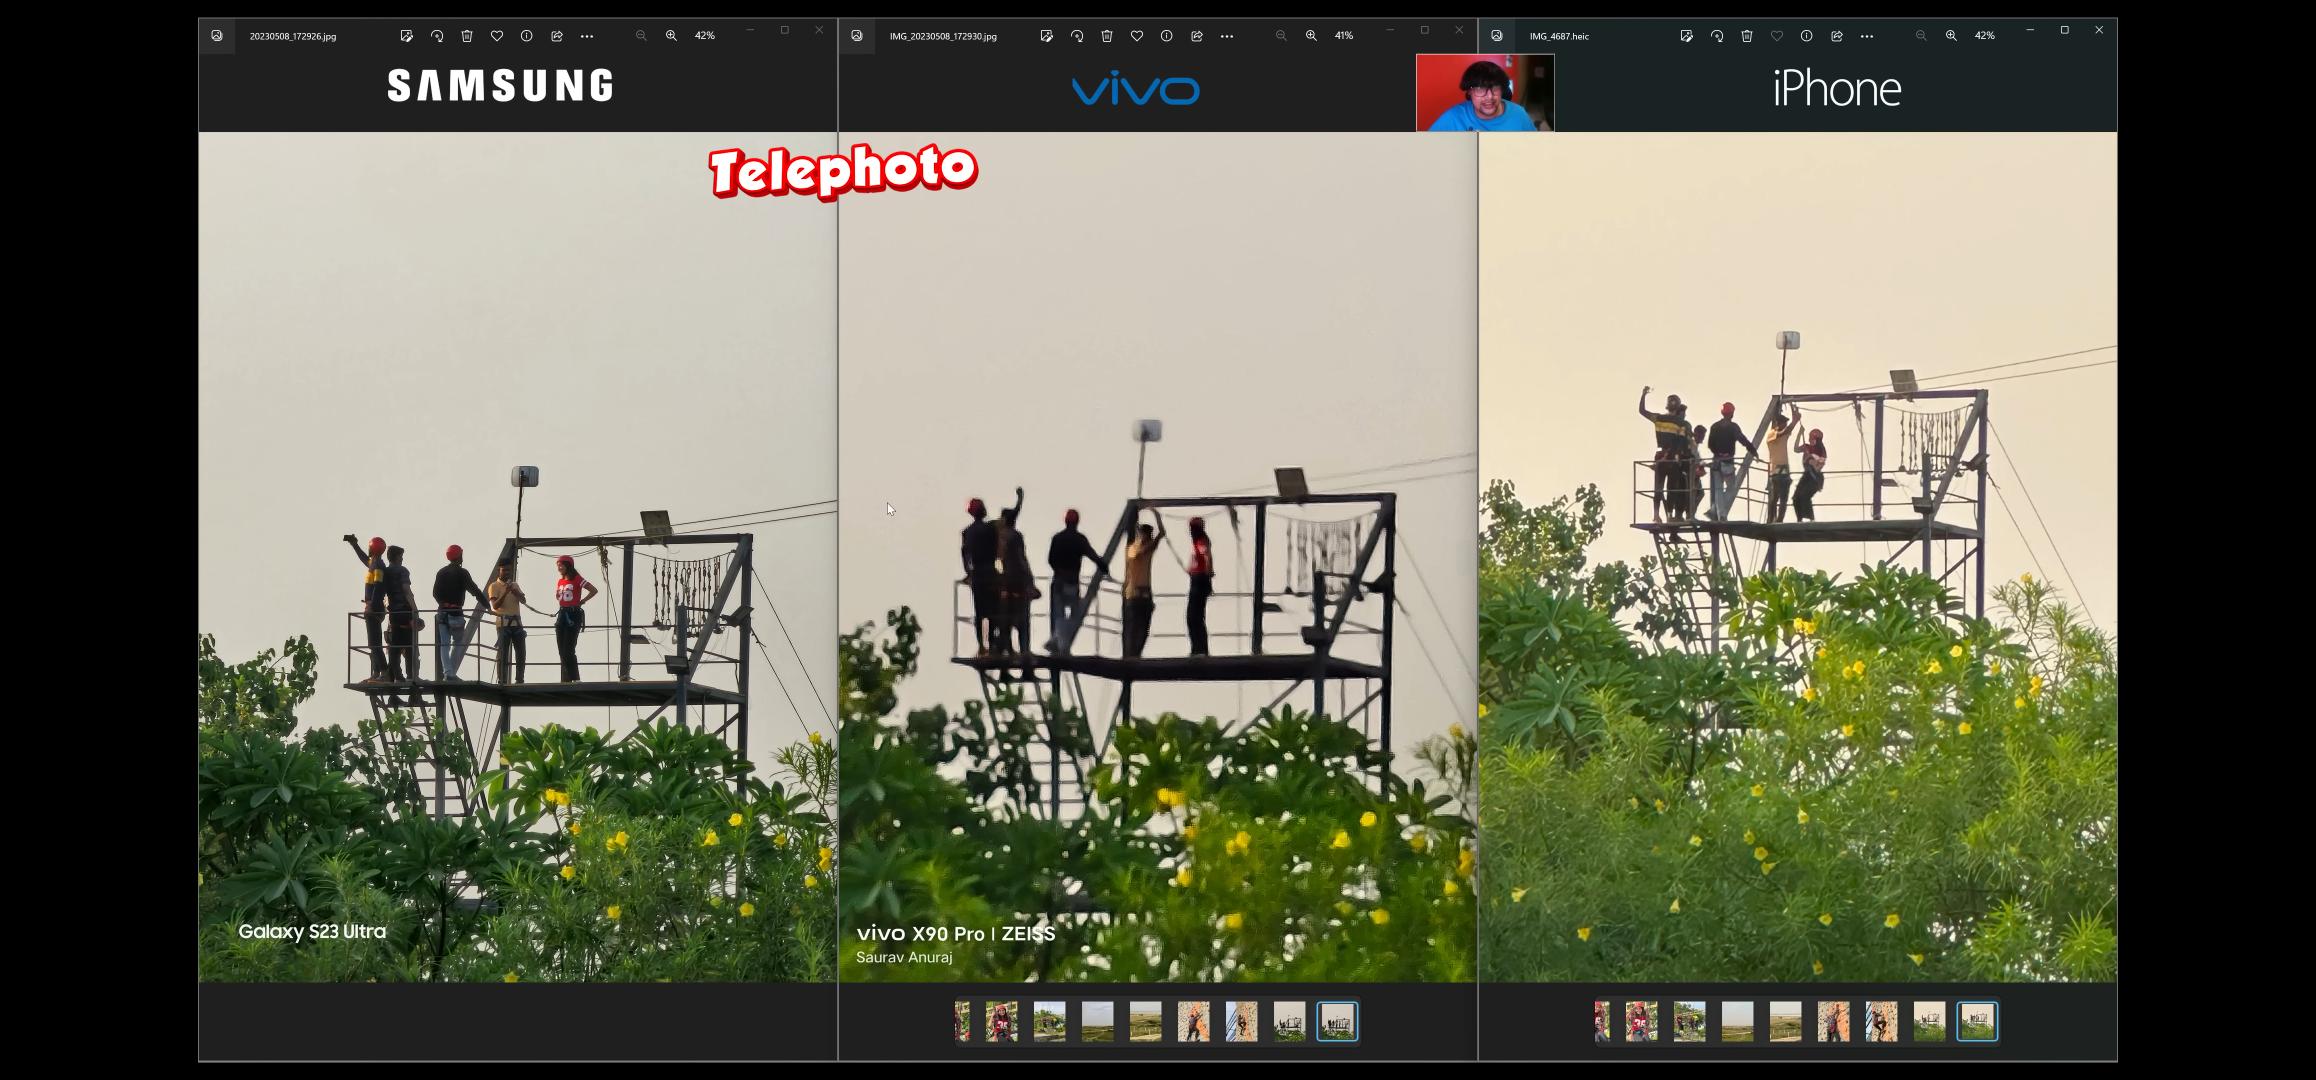Open the See more menu in iPhone window
The width and height of the screenshot is (2316, 1080).
click(1867, 36)
